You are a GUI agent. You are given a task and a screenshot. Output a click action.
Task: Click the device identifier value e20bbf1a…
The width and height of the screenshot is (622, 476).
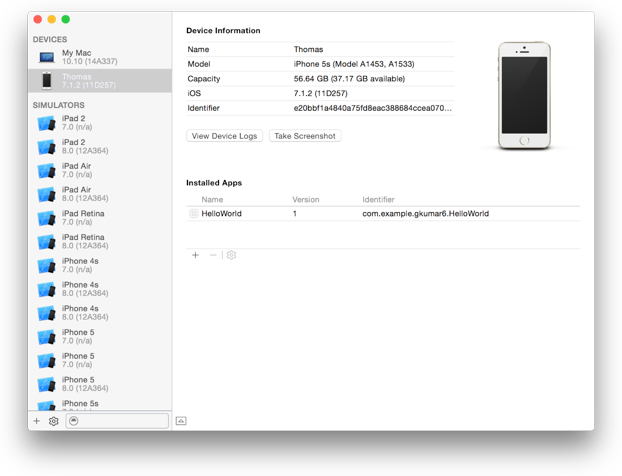point(373,108)
